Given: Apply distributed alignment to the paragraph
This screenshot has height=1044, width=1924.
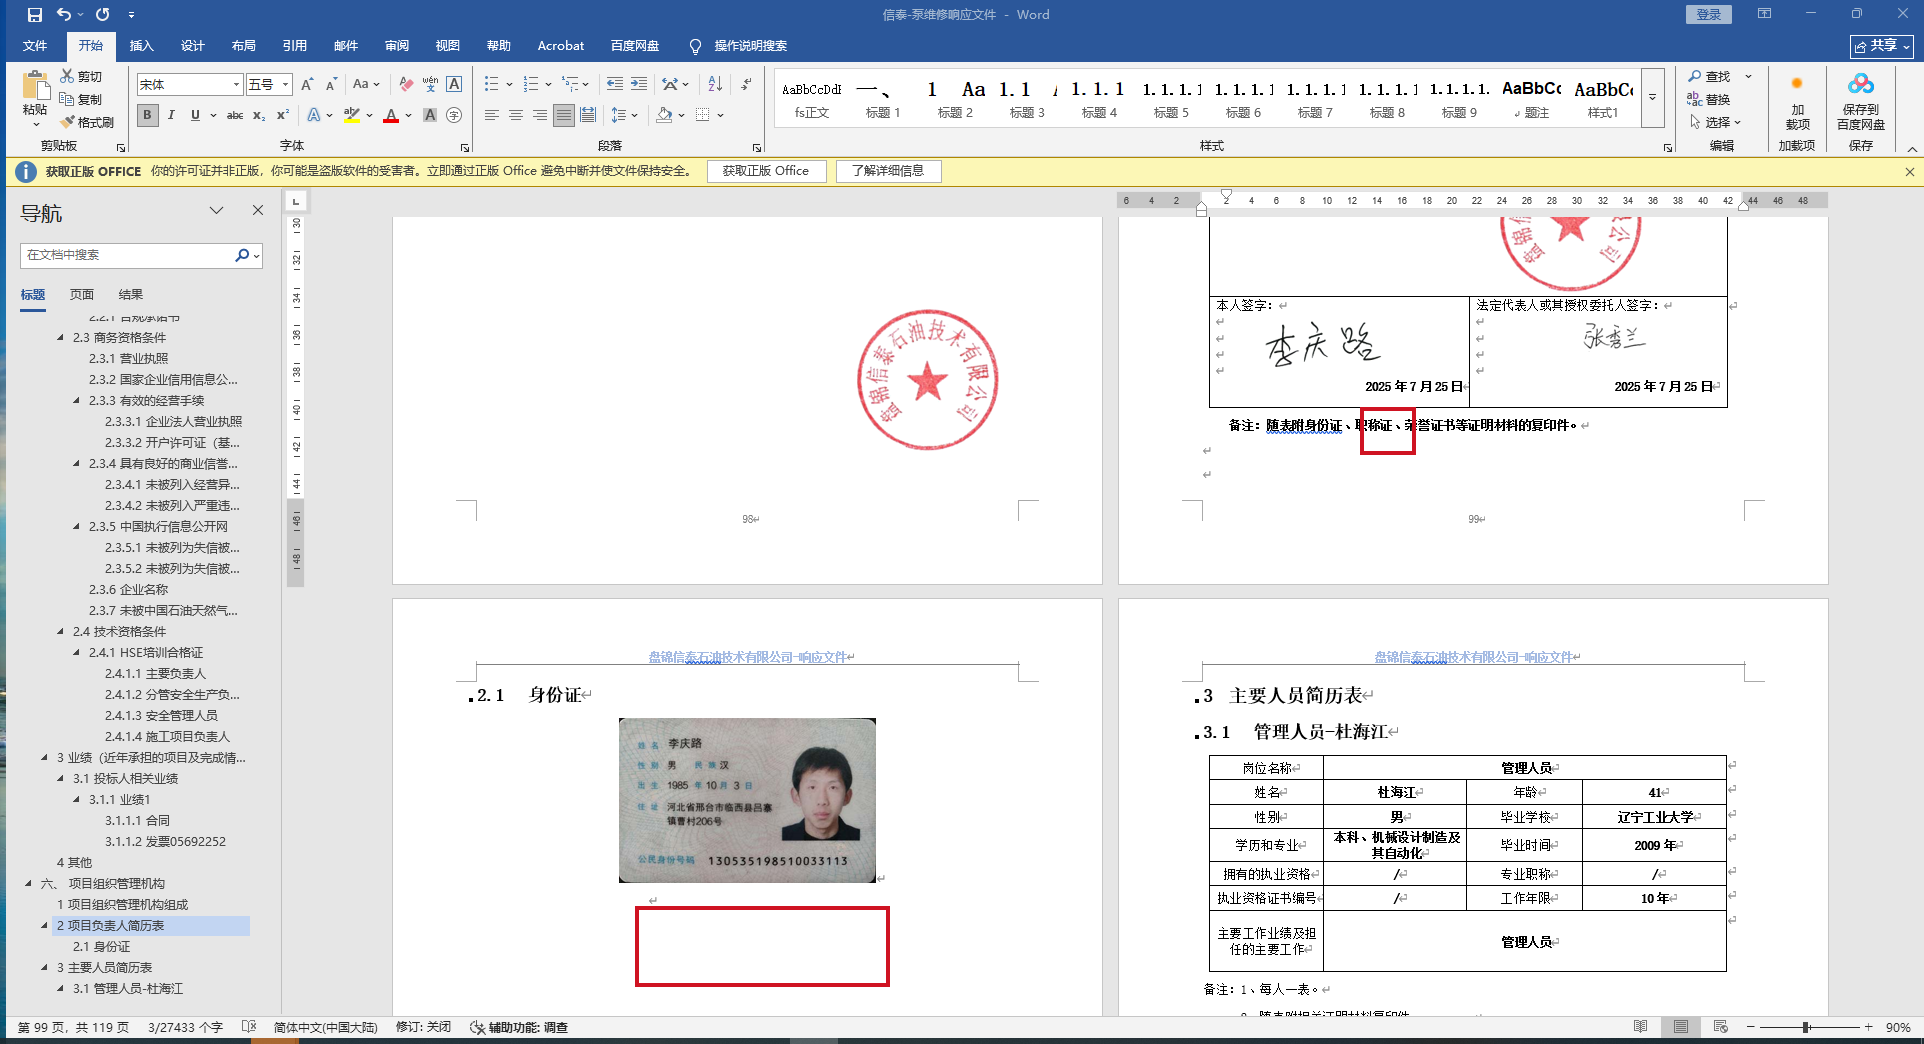Looking at the screenshot, I should (x=588, y=116).
